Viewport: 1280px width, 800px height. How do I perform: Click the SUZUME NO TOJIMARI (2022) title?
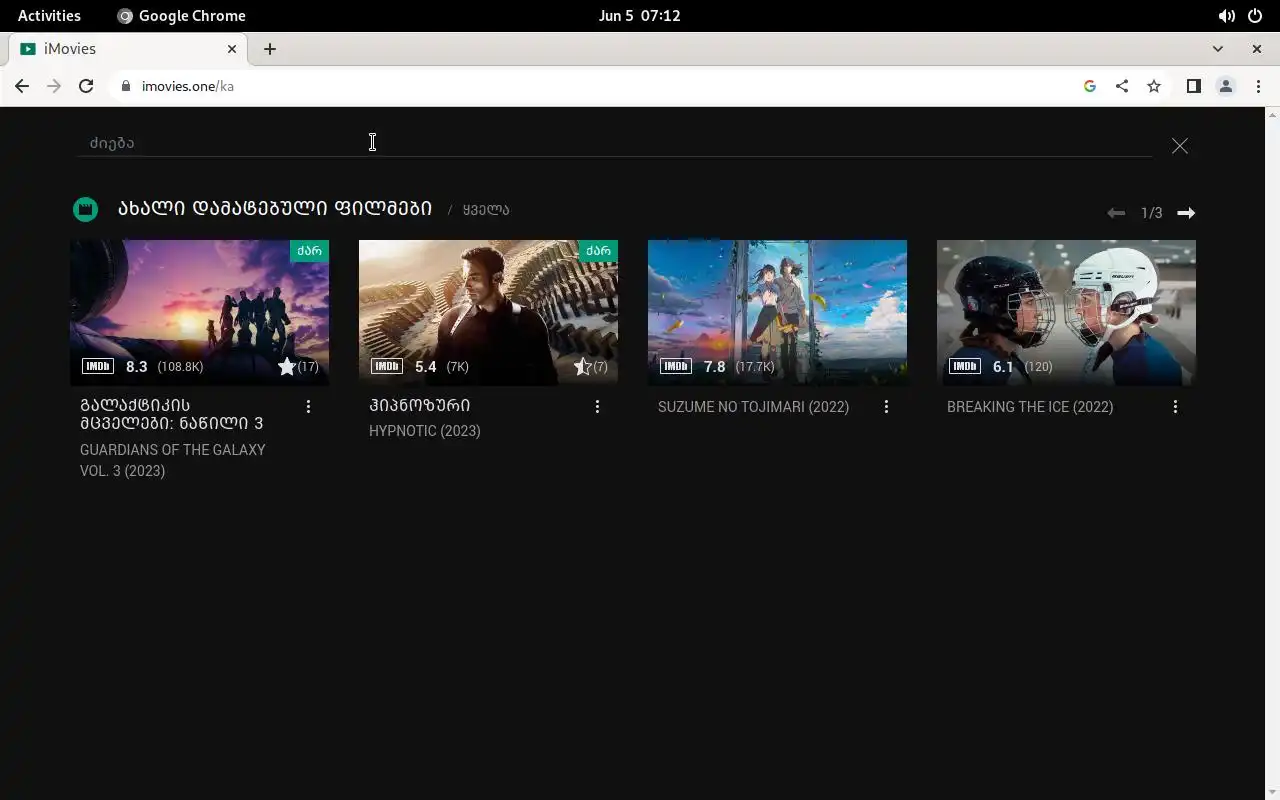click(753, 407)
